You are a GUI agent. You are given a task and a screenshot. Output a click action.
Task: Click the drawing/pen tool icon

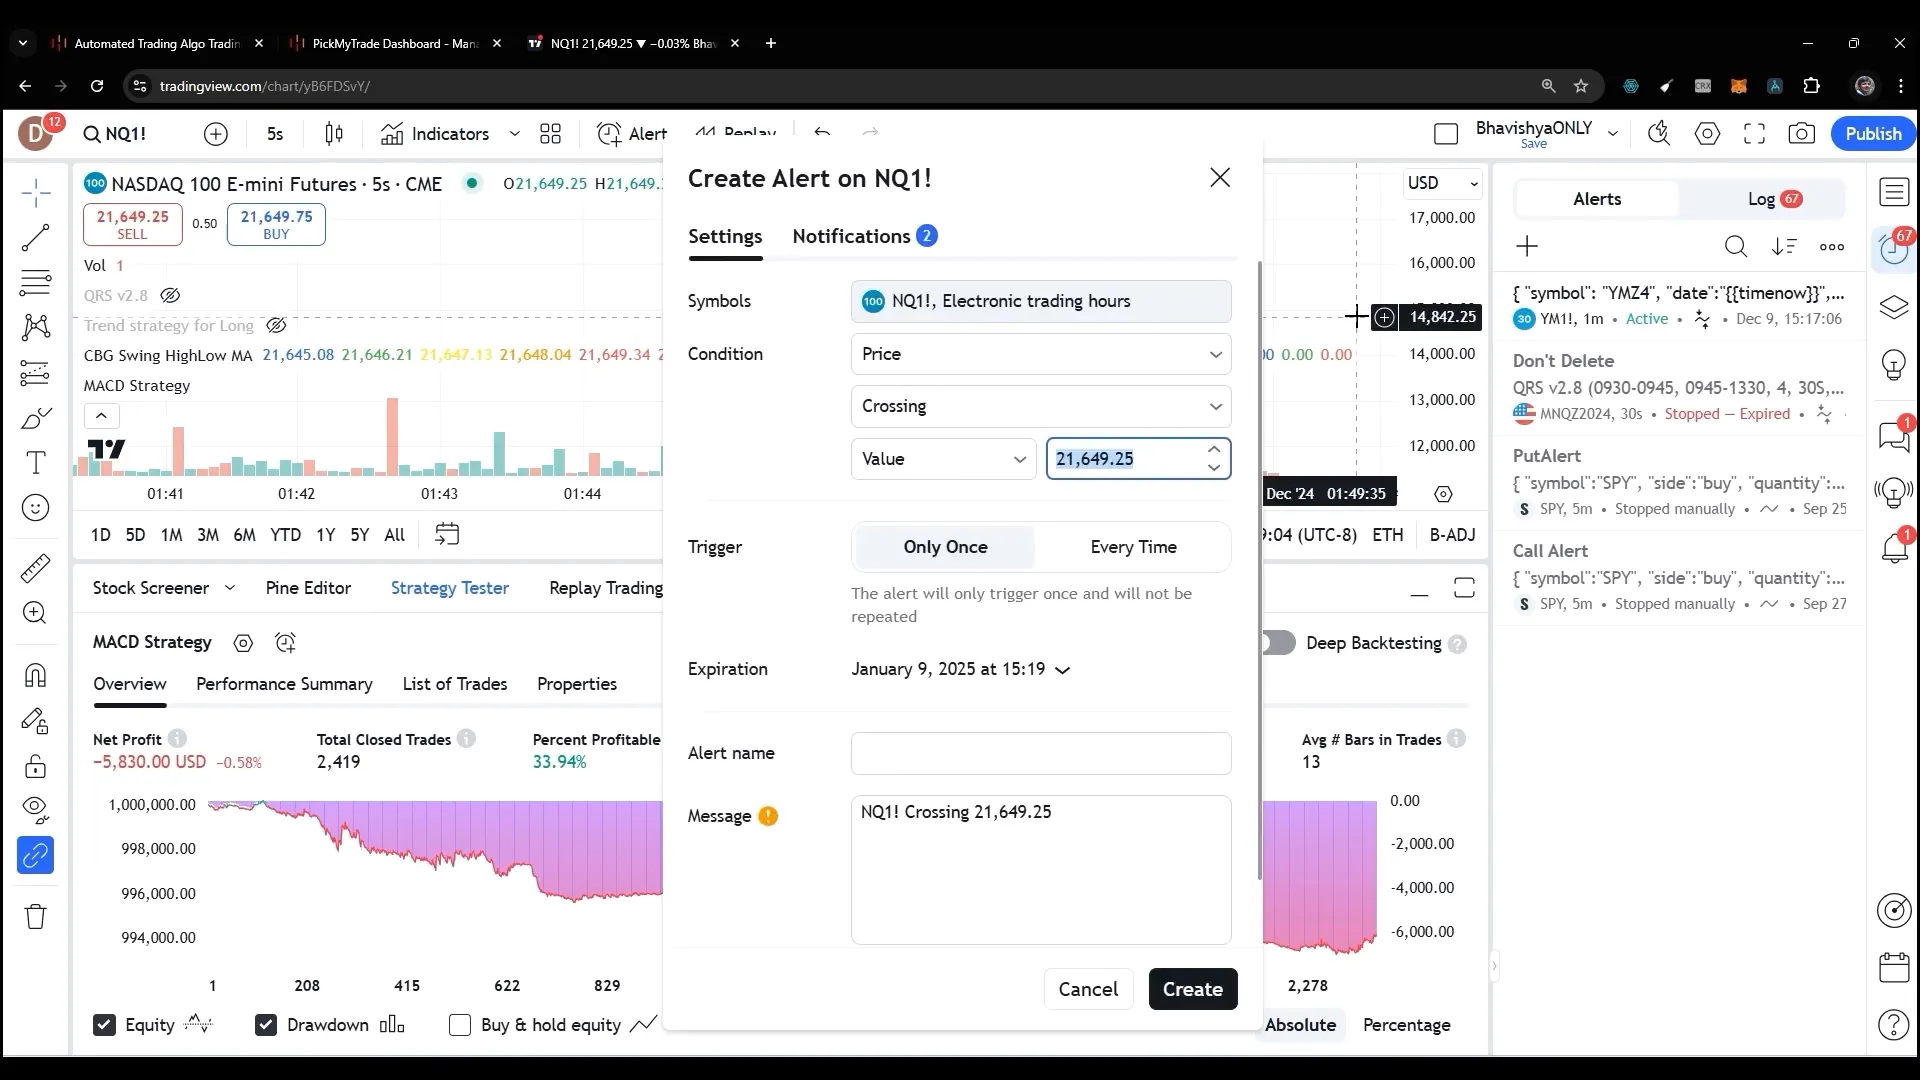click(34, 418)
